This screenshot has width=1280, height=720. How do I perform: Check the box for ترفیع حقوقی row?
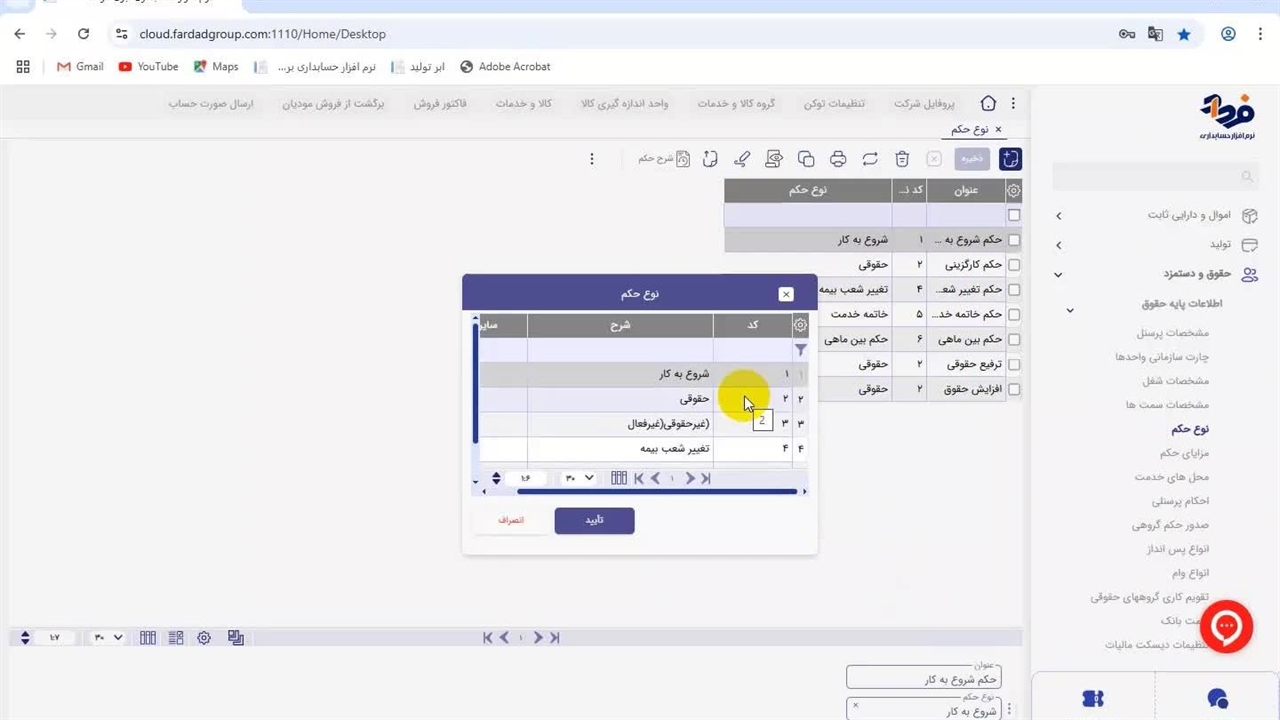1014,365
